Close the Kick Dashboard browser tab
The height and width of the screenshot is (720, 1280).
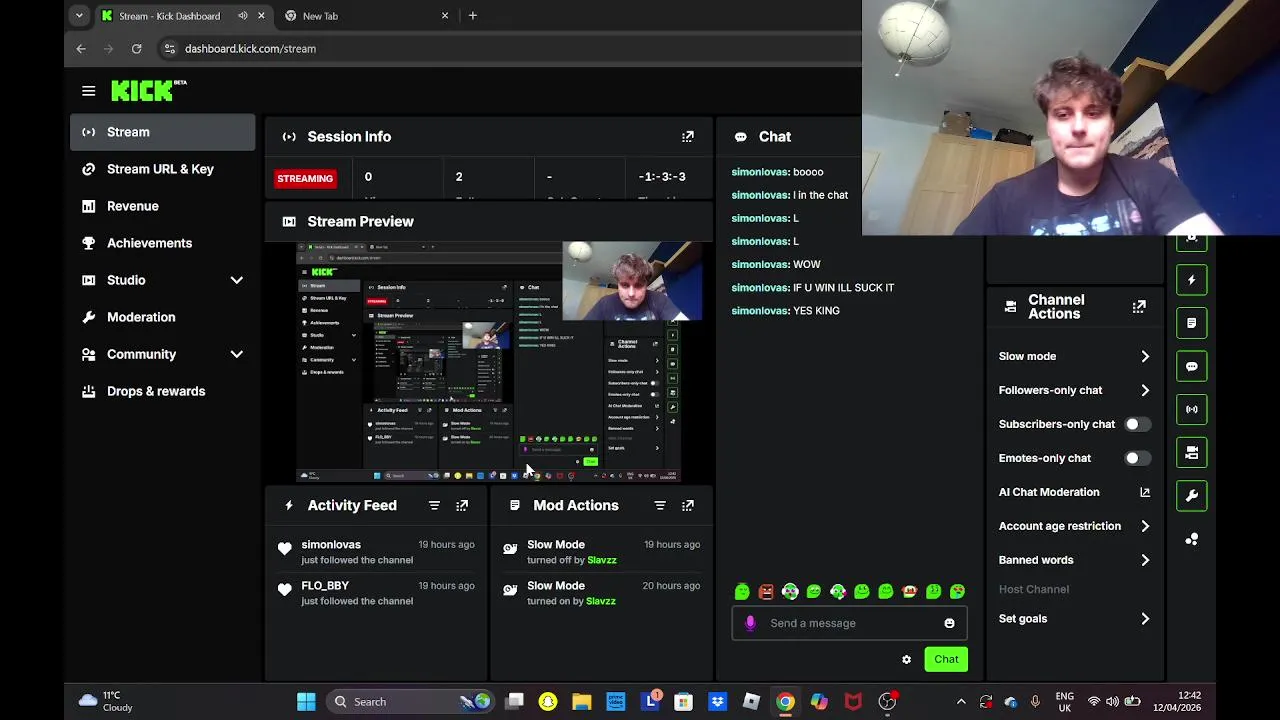(261, 16)
